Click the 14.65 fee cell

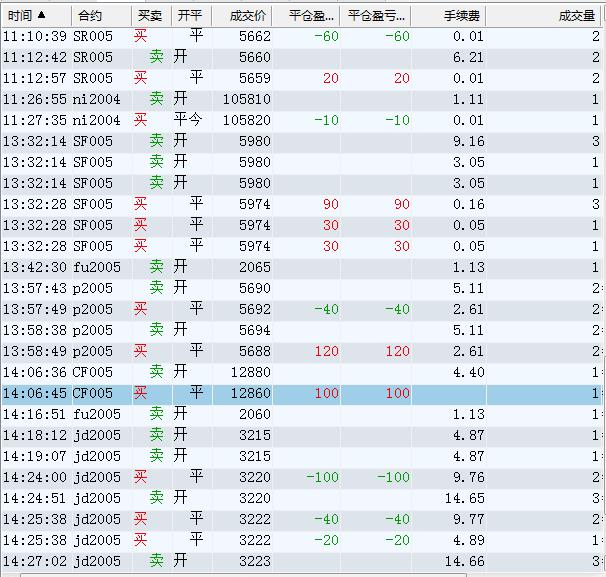tap(464, 498)
